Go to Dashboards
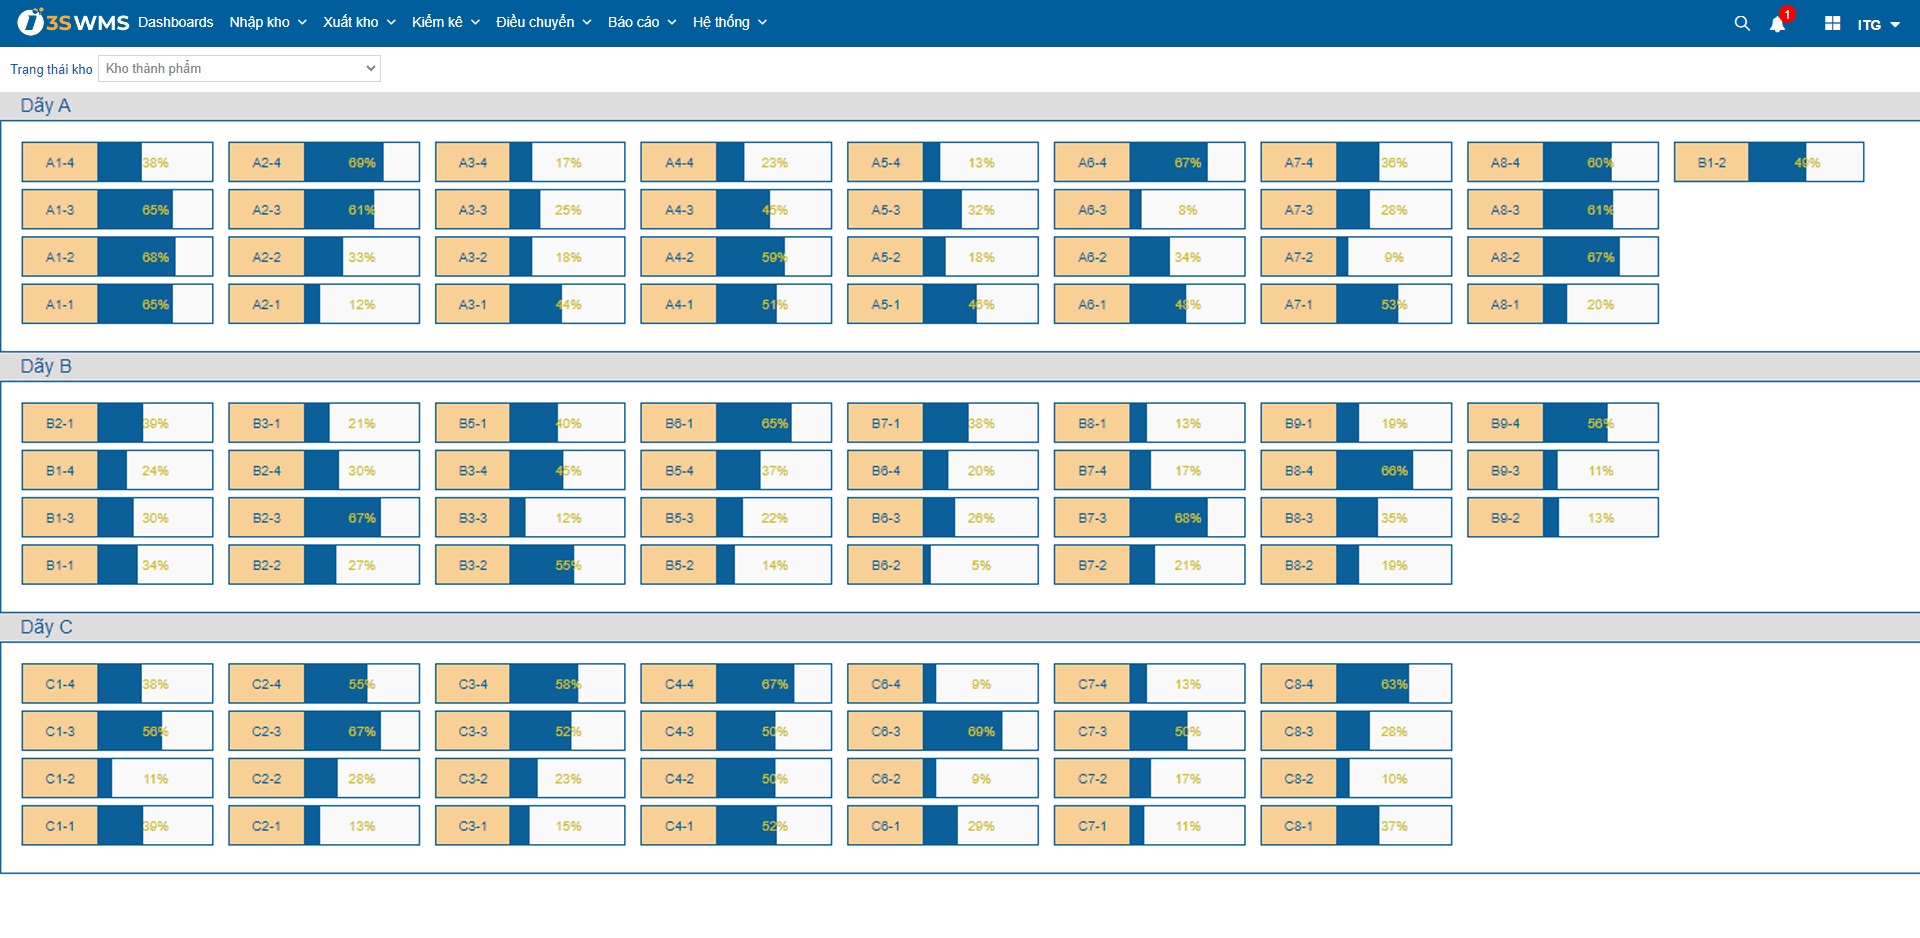 [175, 22]
